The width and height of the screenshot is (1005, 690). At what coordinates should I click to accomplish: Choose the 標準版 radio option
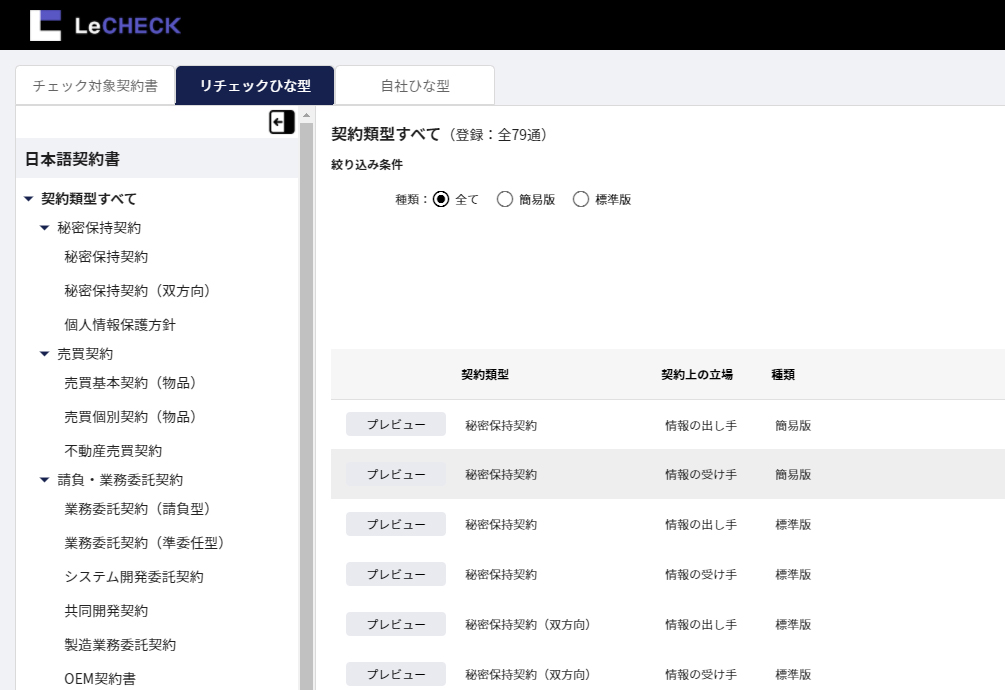tap(581, 199)
